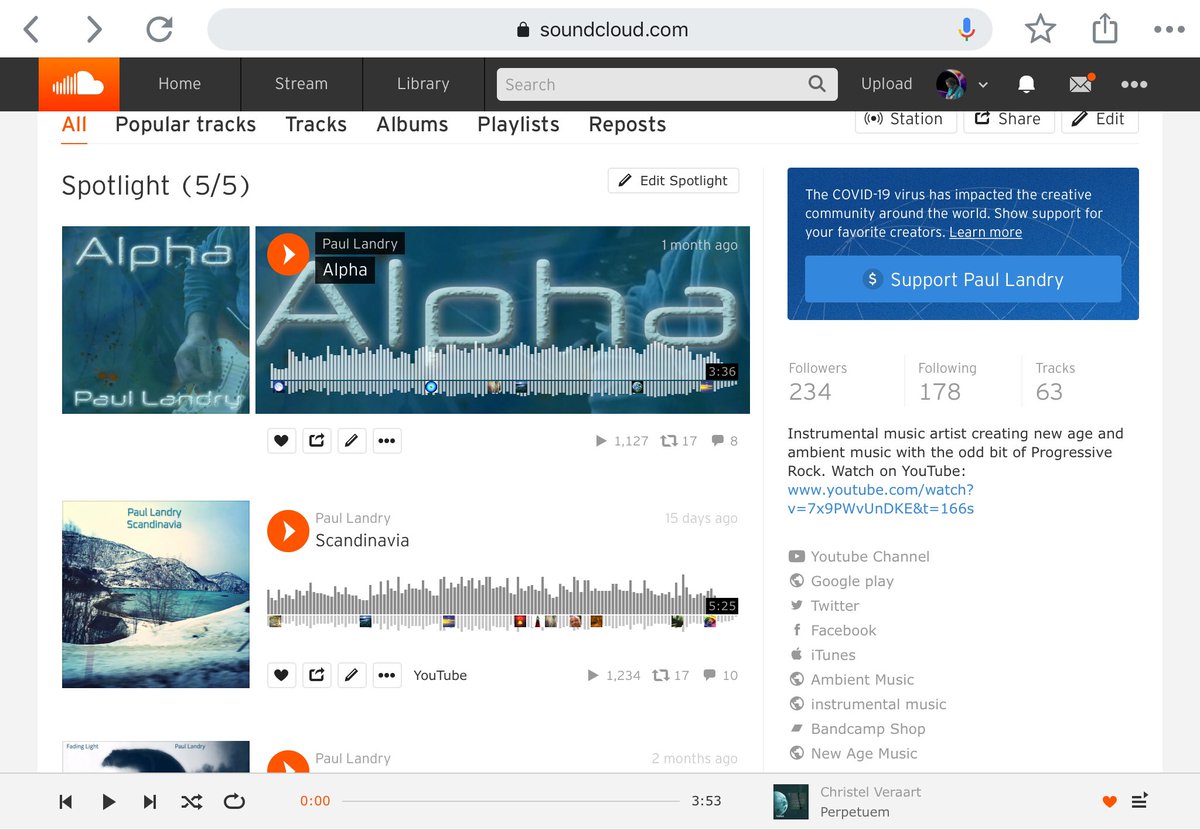
Task: Switch to Playlists tab
Action: (x=518, y=125)
